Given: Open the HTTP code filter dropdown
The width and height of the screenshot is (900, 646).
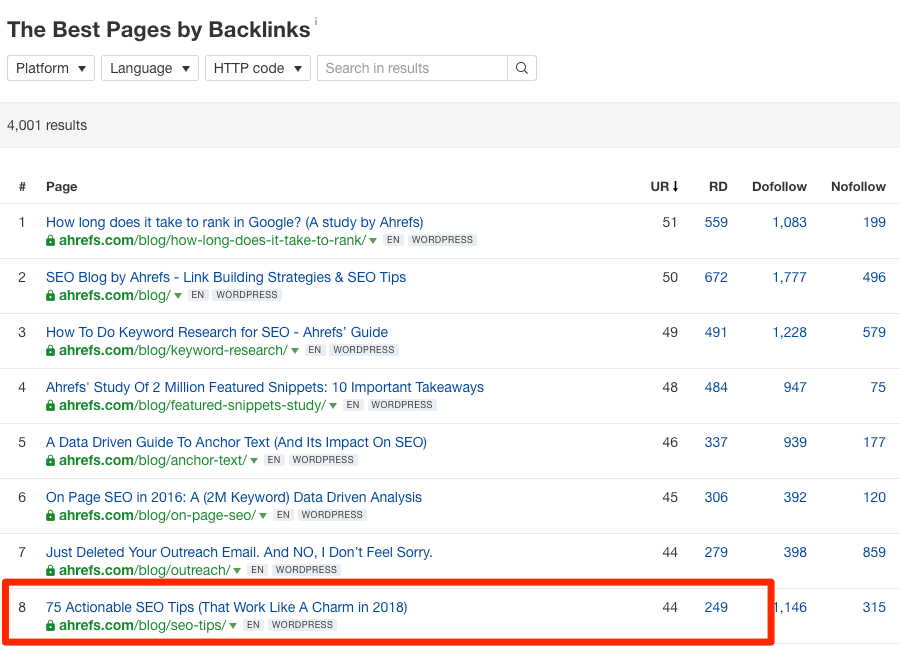Looking at the screenshot, I should 257,68.
